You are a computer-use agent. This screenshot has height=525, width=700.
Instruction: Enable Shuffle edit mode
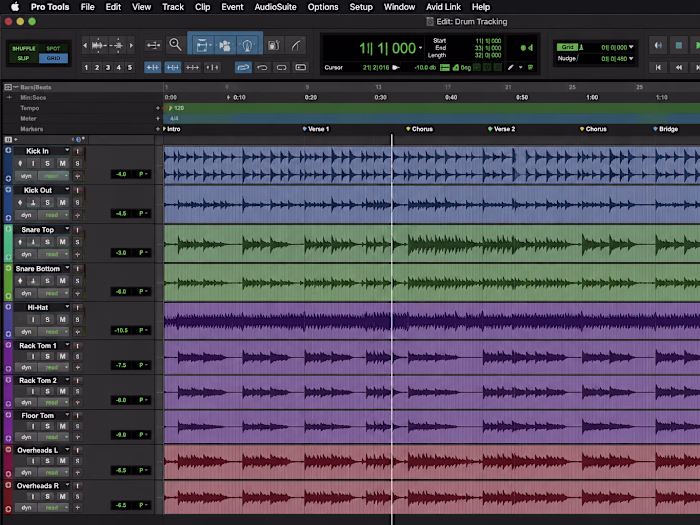(x=24, y=48)
